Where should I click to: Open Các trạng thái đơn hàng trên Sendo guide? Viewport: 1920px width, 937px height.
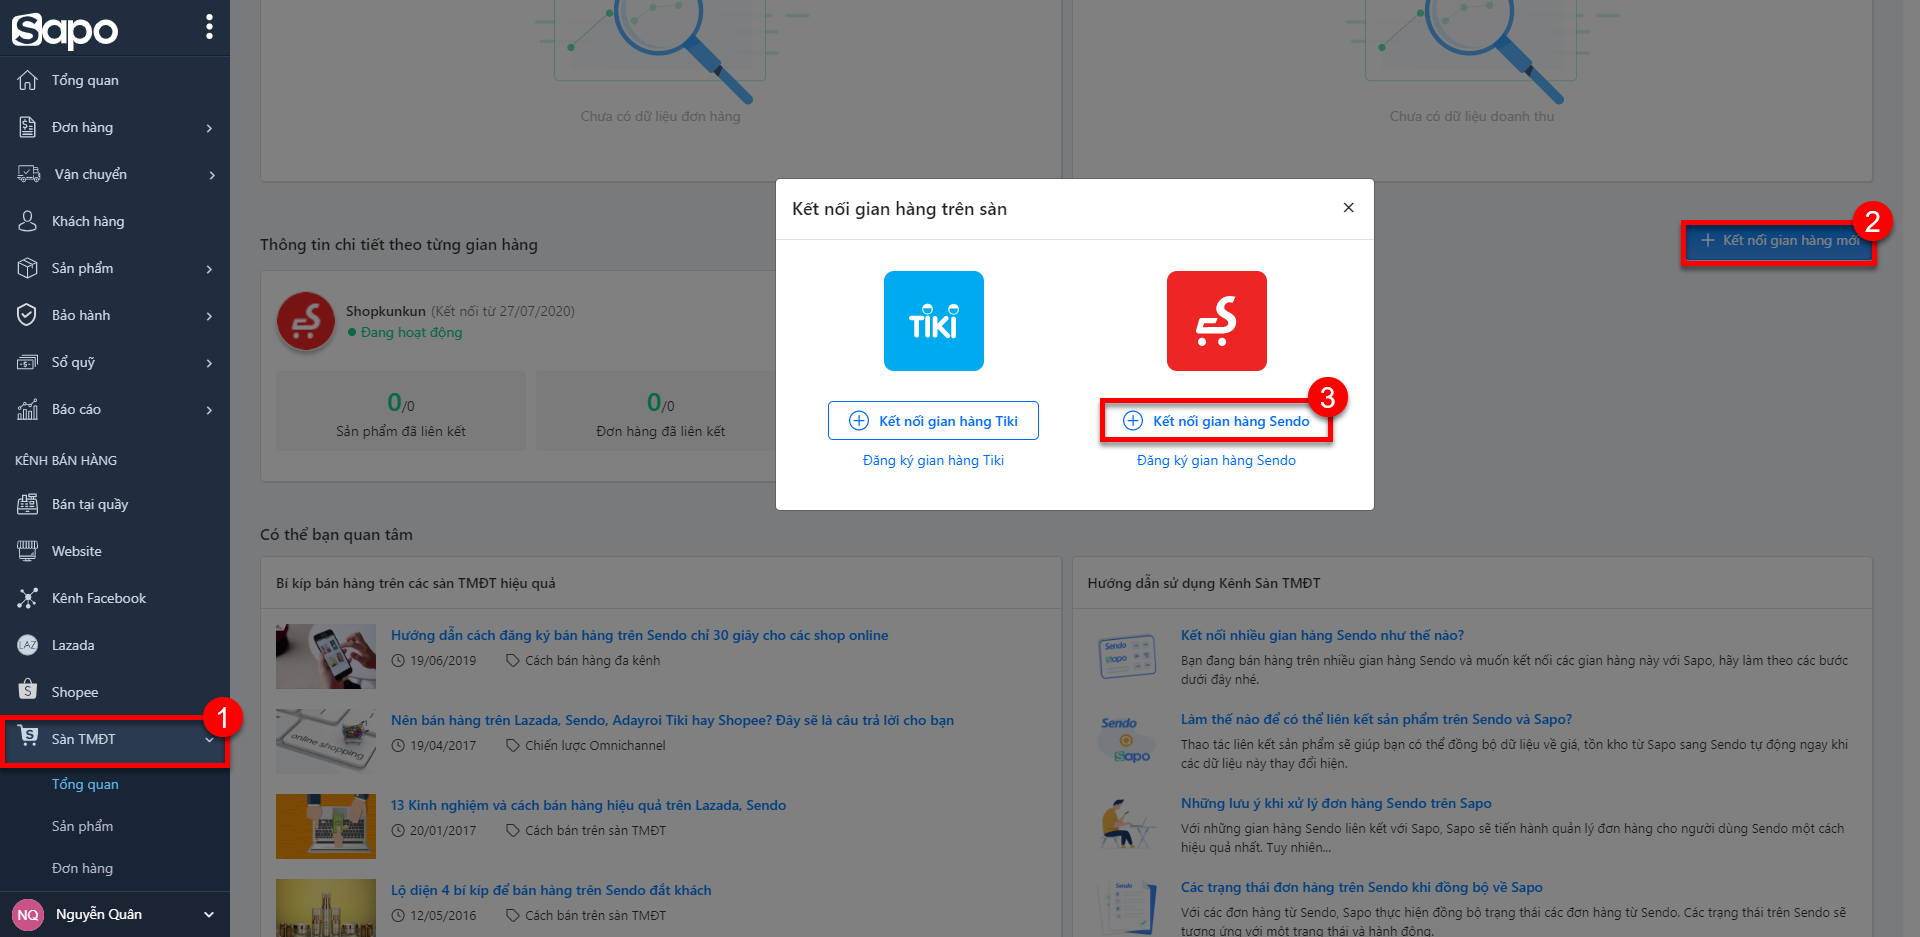(x=1361, y=887)
